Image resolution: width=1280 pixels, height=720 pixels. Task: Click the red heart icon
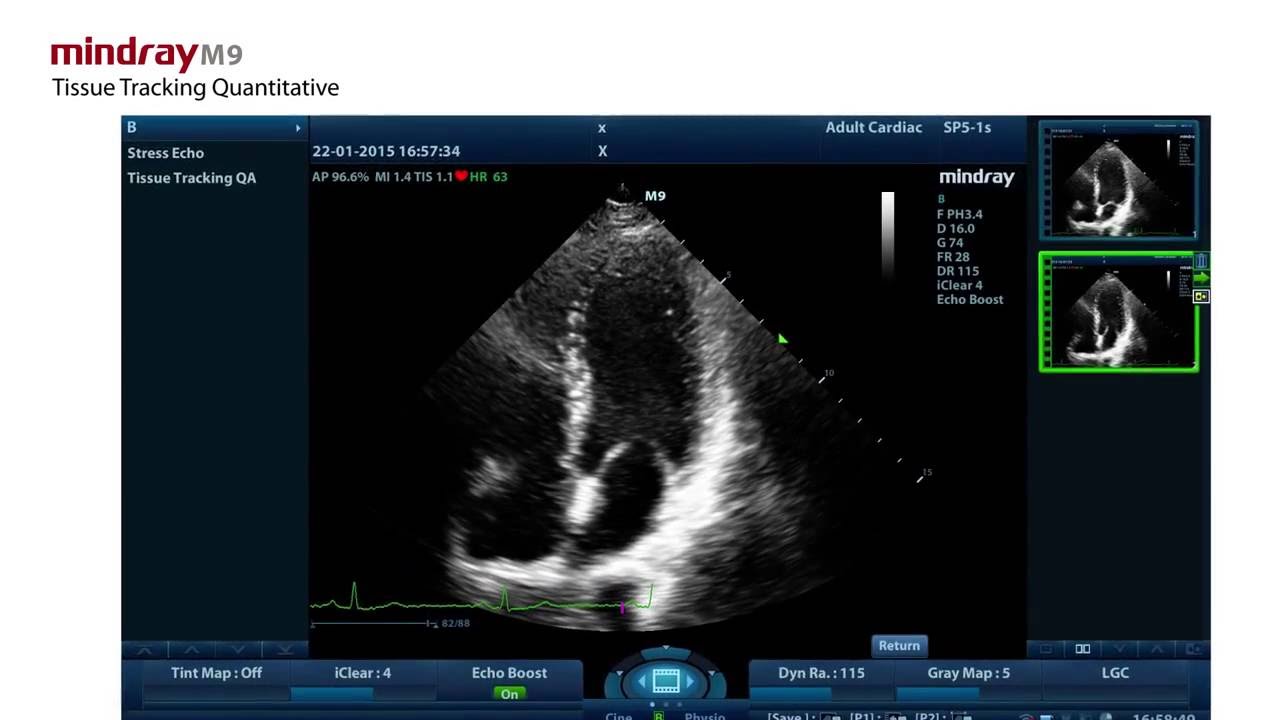461,176
